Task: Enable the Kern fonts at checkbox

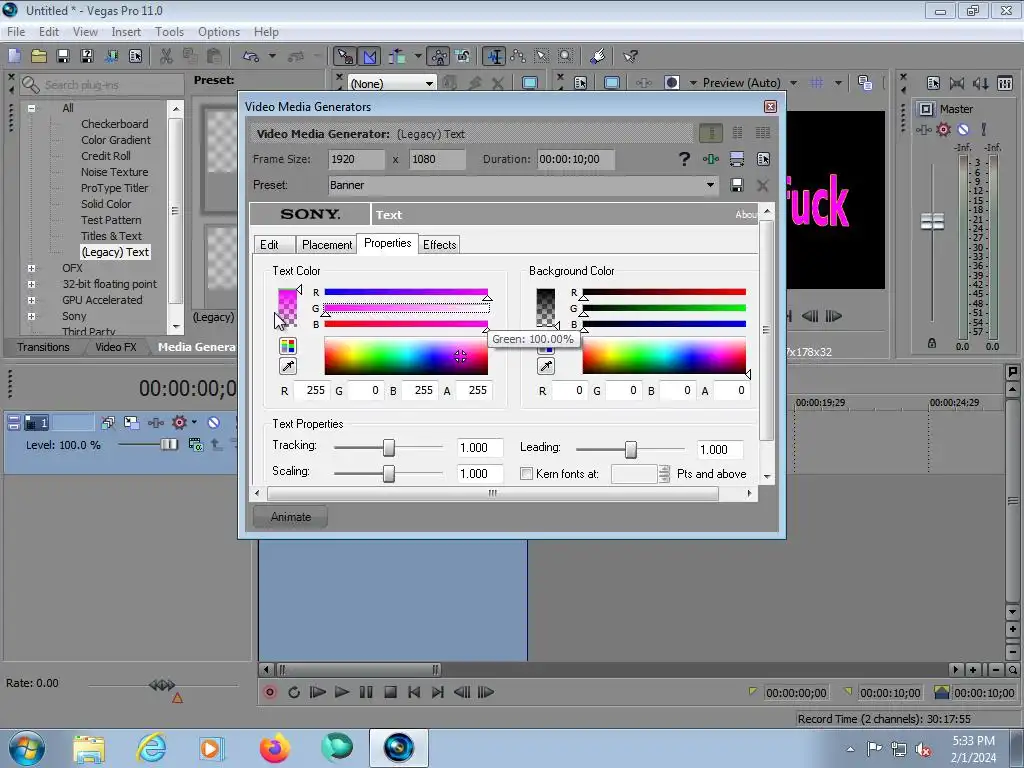Action: point(526,473)
